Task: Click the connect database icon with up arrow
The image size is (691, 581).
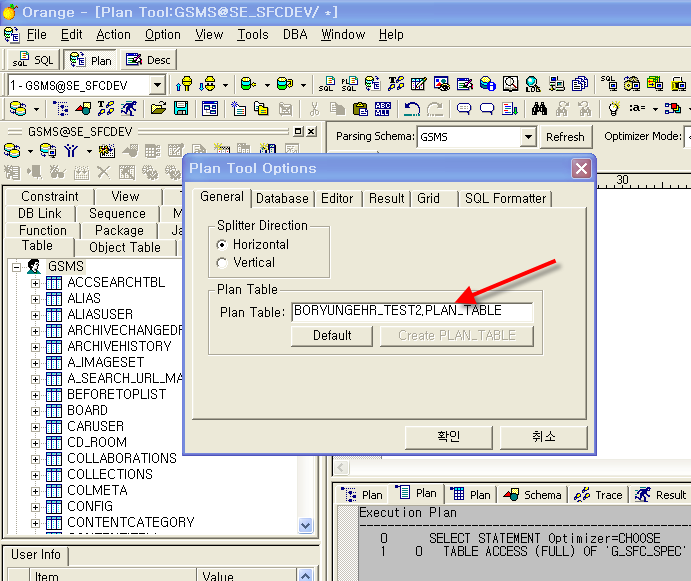Action: (x=184, y=84)
